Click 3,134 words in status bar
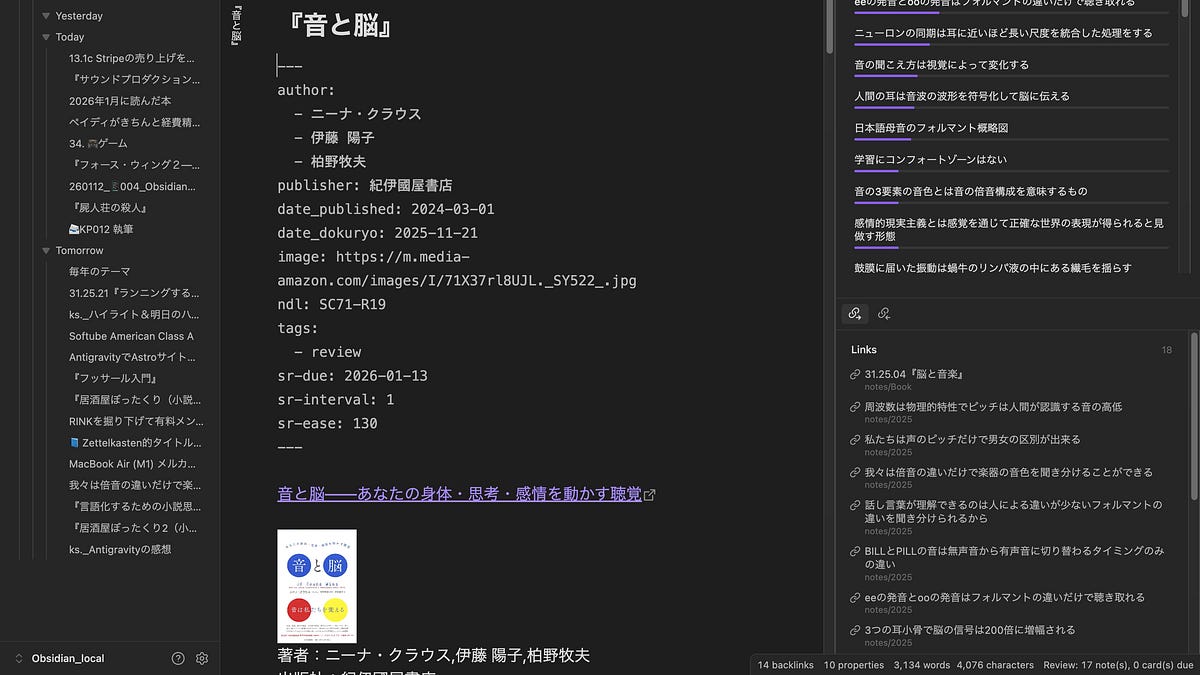 click(x=922, y=664)
